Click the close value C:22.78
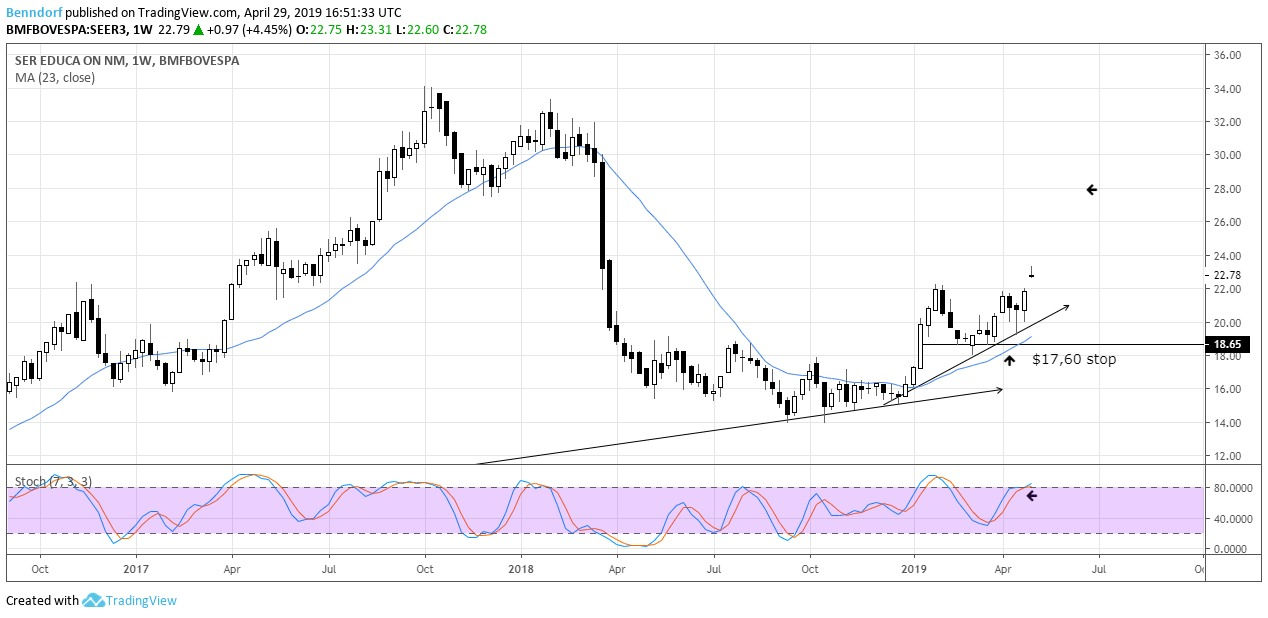The image size is (1268, 618). [463, 30]
